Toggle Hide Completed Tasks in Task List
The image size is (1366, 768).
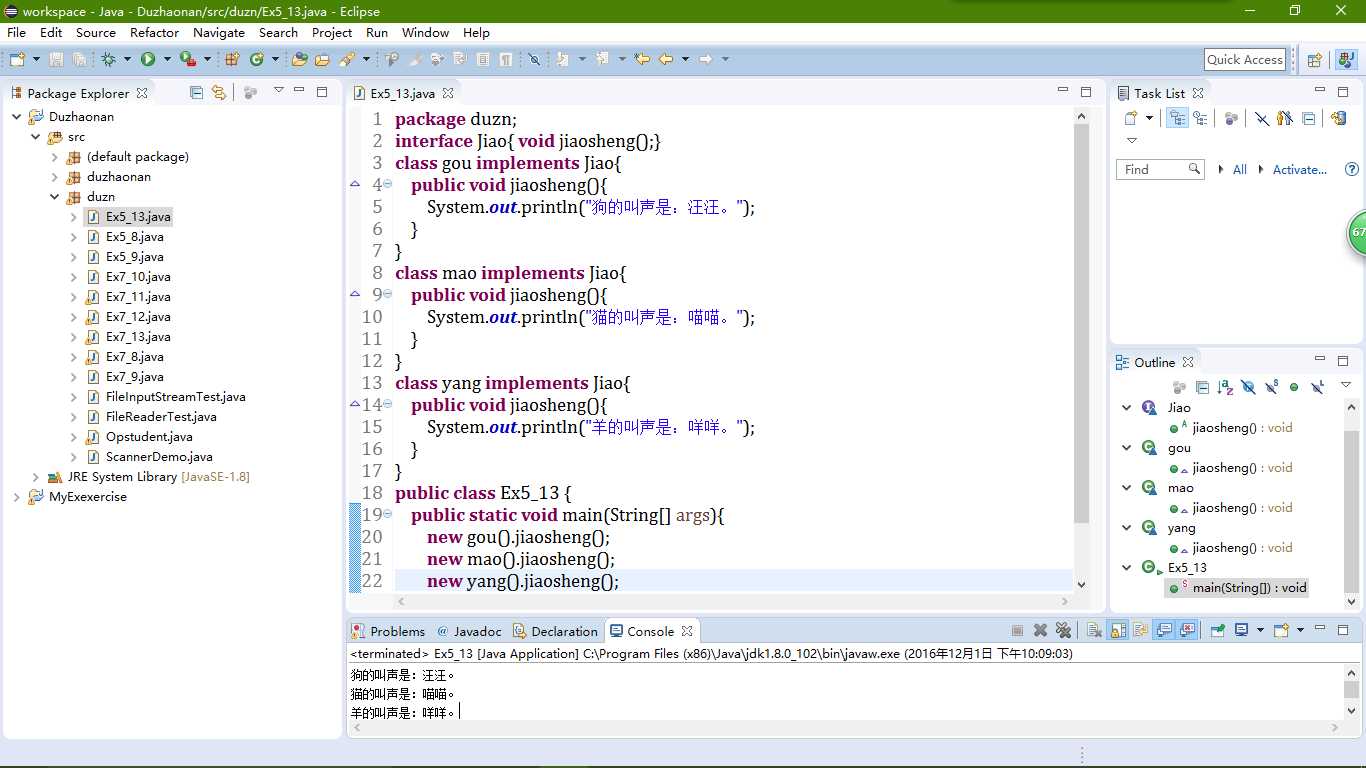coord(1262,118)
